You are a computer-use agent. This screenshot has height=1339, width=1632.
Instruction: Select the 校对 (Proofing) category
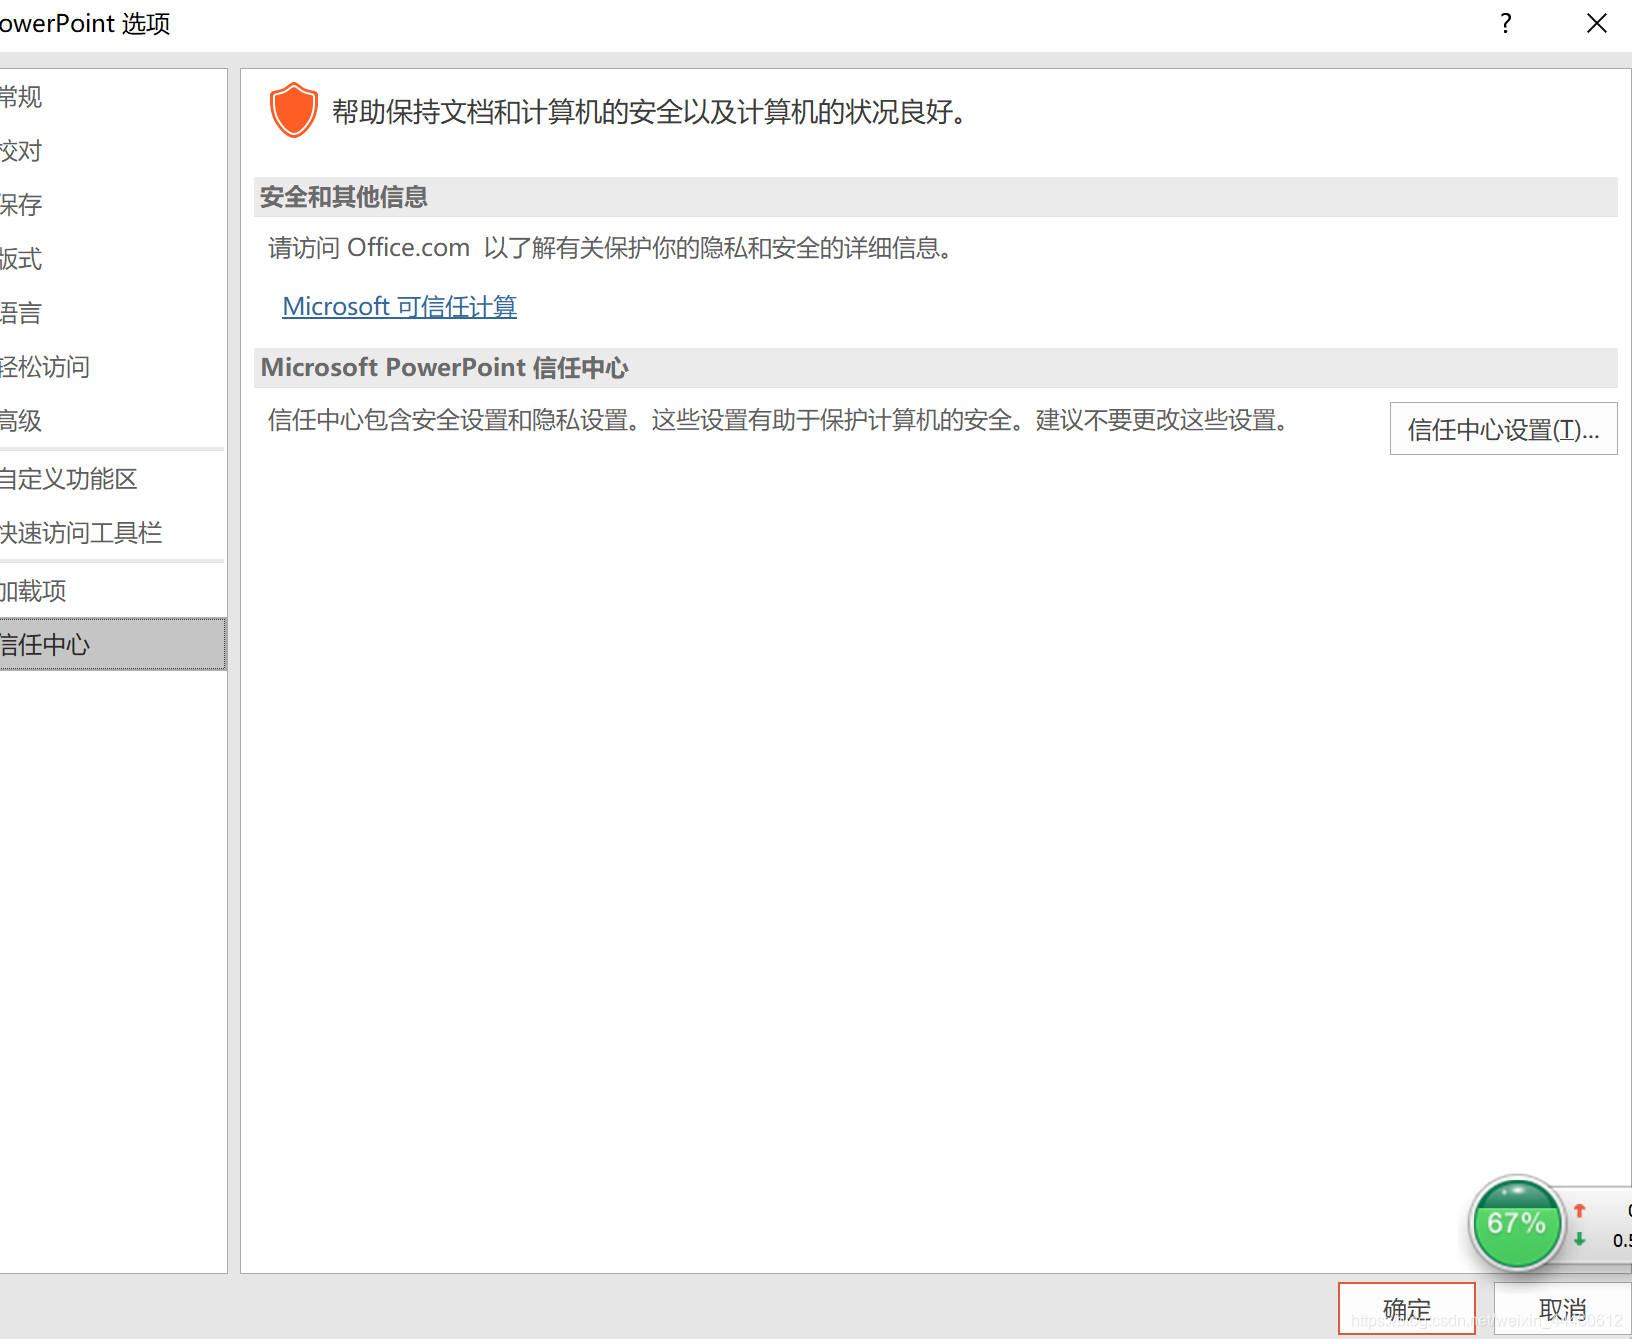click(x=112, y=151)
